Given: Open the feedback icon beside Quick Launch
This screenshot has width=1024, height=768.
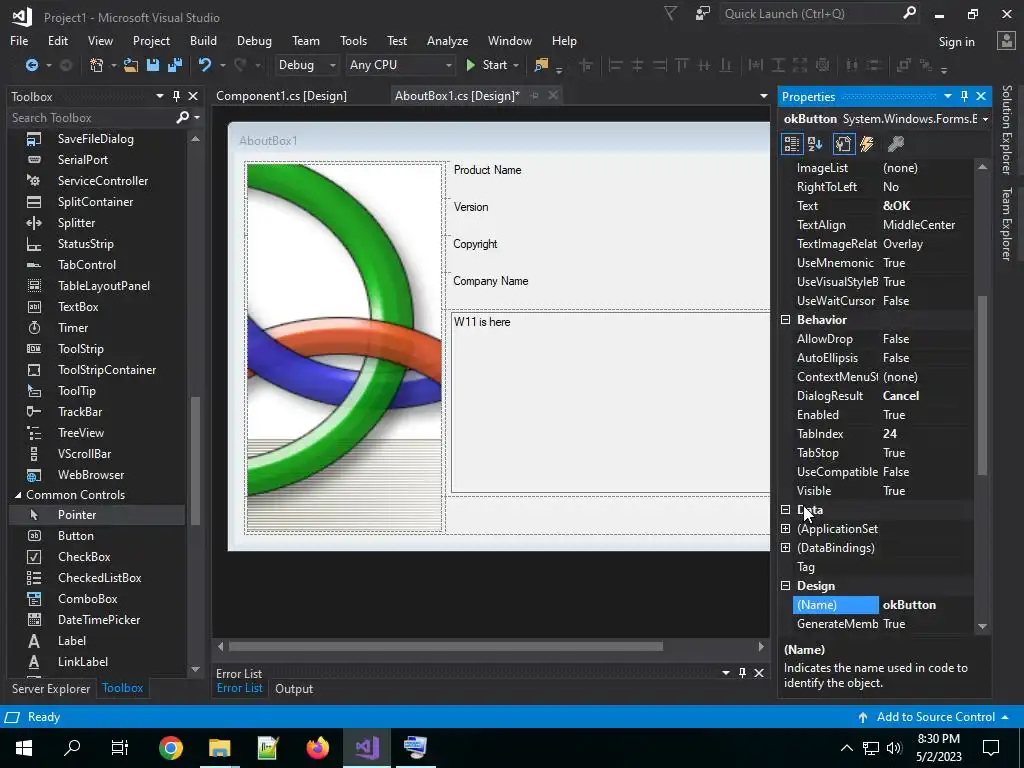Looking at the screenshot, I should click(x=703, y=13).
